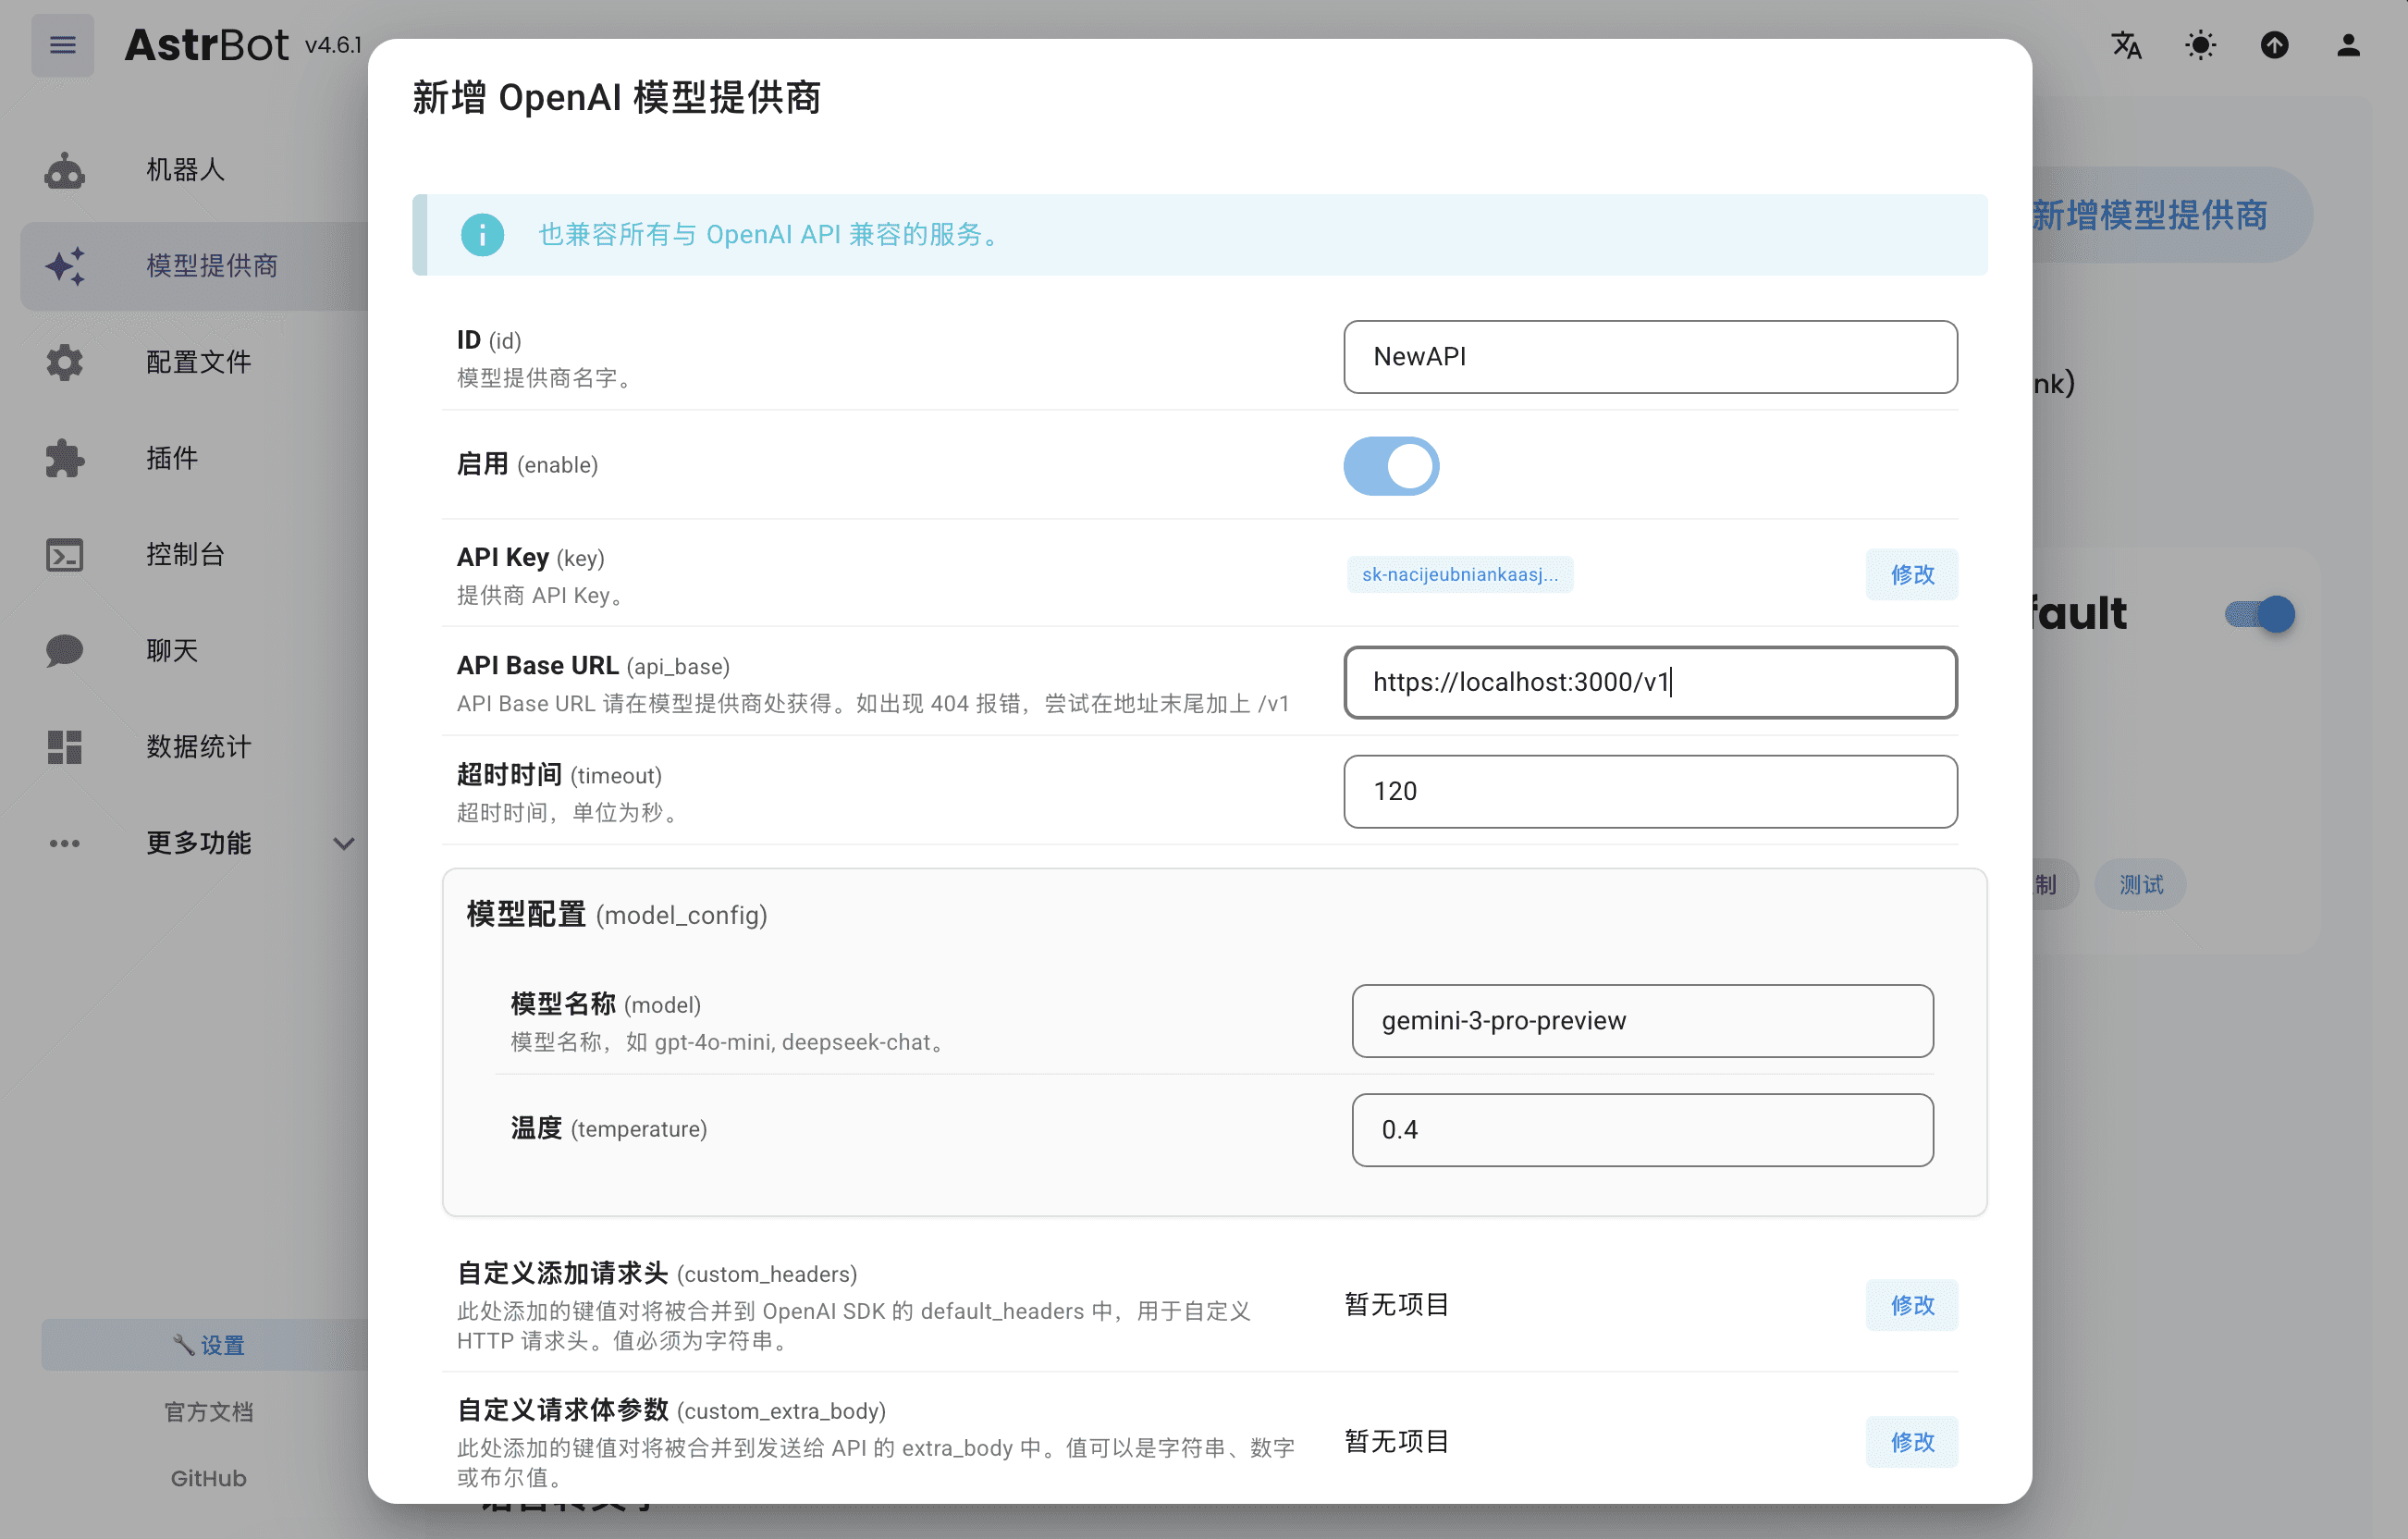Open the 控制台 terminal icon

click(x=63, y=555)
